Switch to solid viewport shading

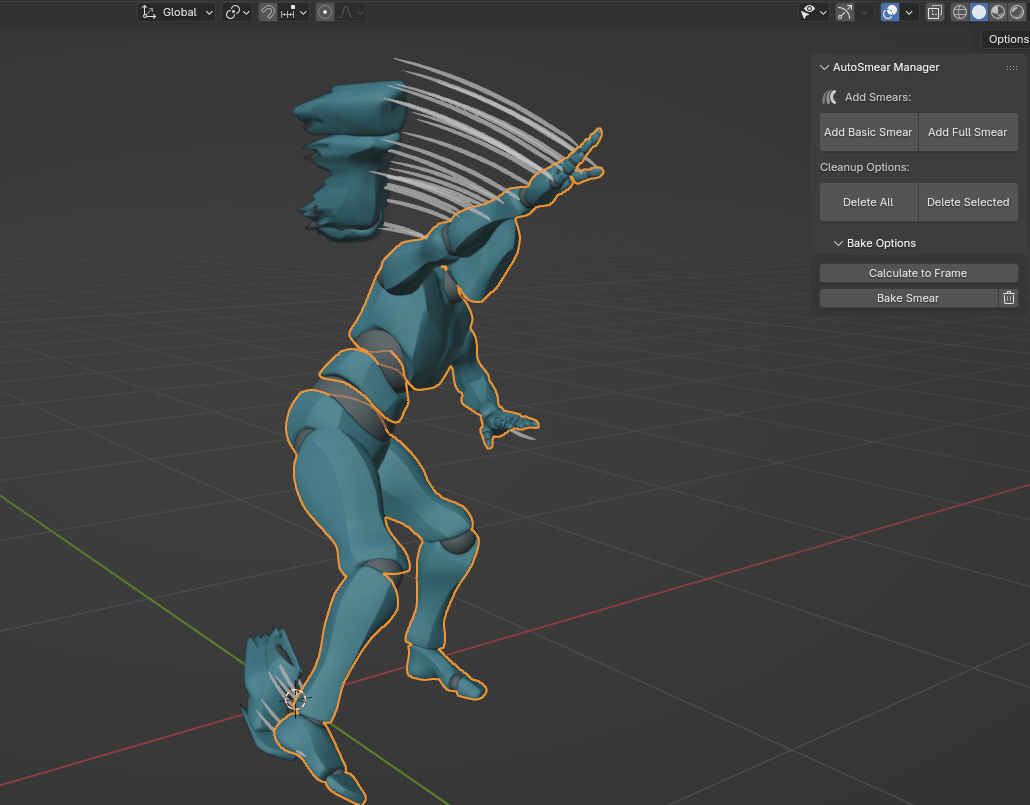pos(979,12)
